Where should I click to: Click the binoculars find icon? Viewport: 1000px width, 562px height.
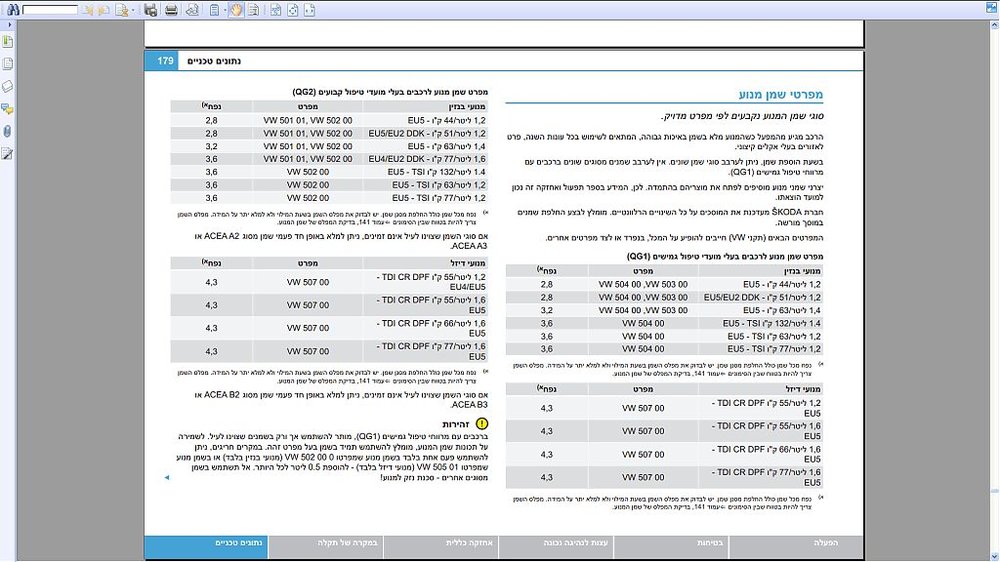[13, 10]
